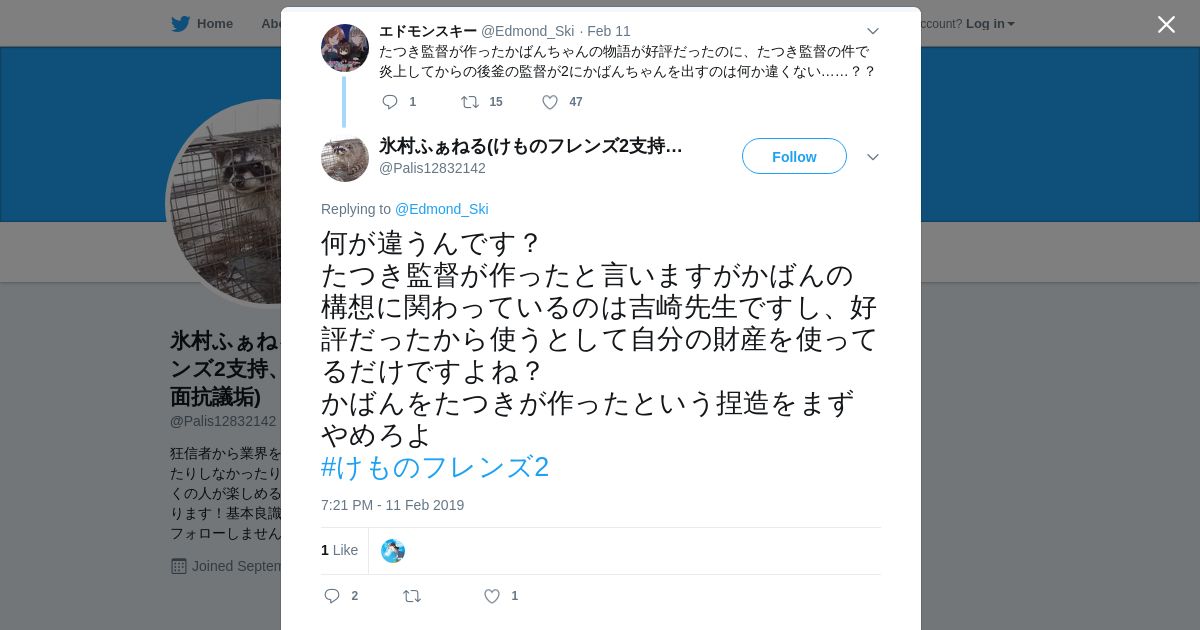This screenshot has width=1200, height=630.
Task: Open the liker's small avatar
Action: pyautogui.click(x=393, y=551)
